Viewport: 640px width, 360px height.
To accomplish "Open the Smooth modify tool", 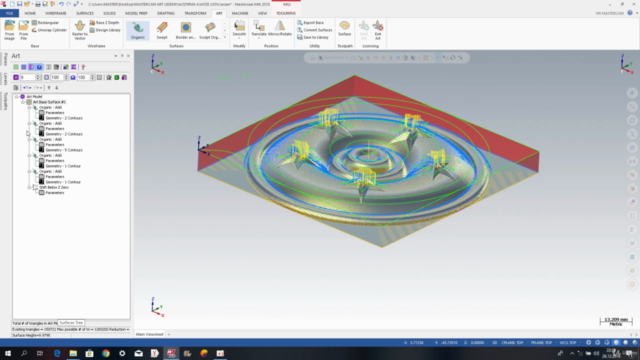I will pos(239,28).
